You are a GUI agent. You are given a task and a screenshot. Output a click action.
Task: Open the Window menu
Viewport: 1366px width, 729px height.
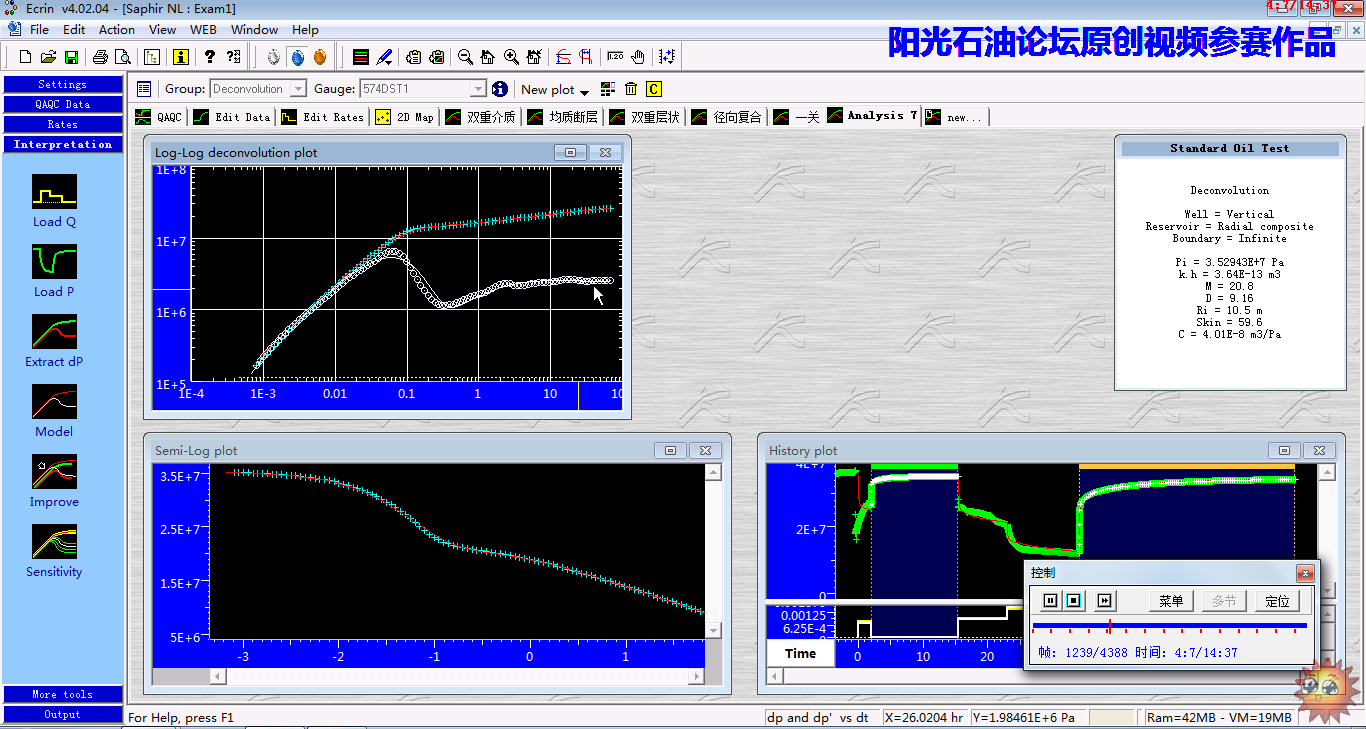tap(255, 30)
